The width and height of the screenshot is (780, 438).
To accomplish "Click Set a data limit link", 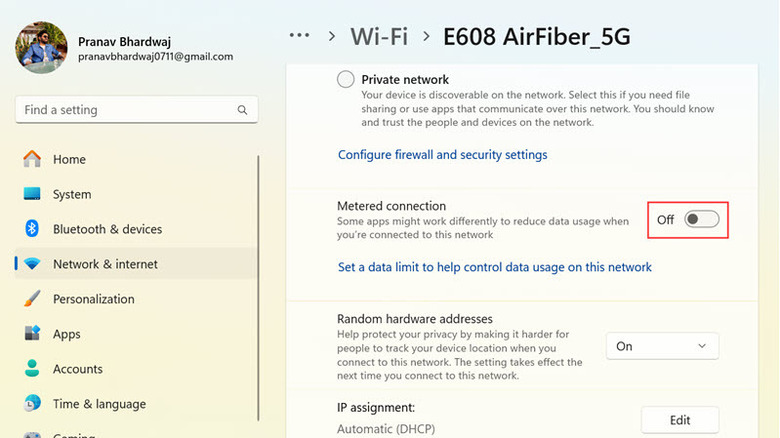I will click(494, 267).
